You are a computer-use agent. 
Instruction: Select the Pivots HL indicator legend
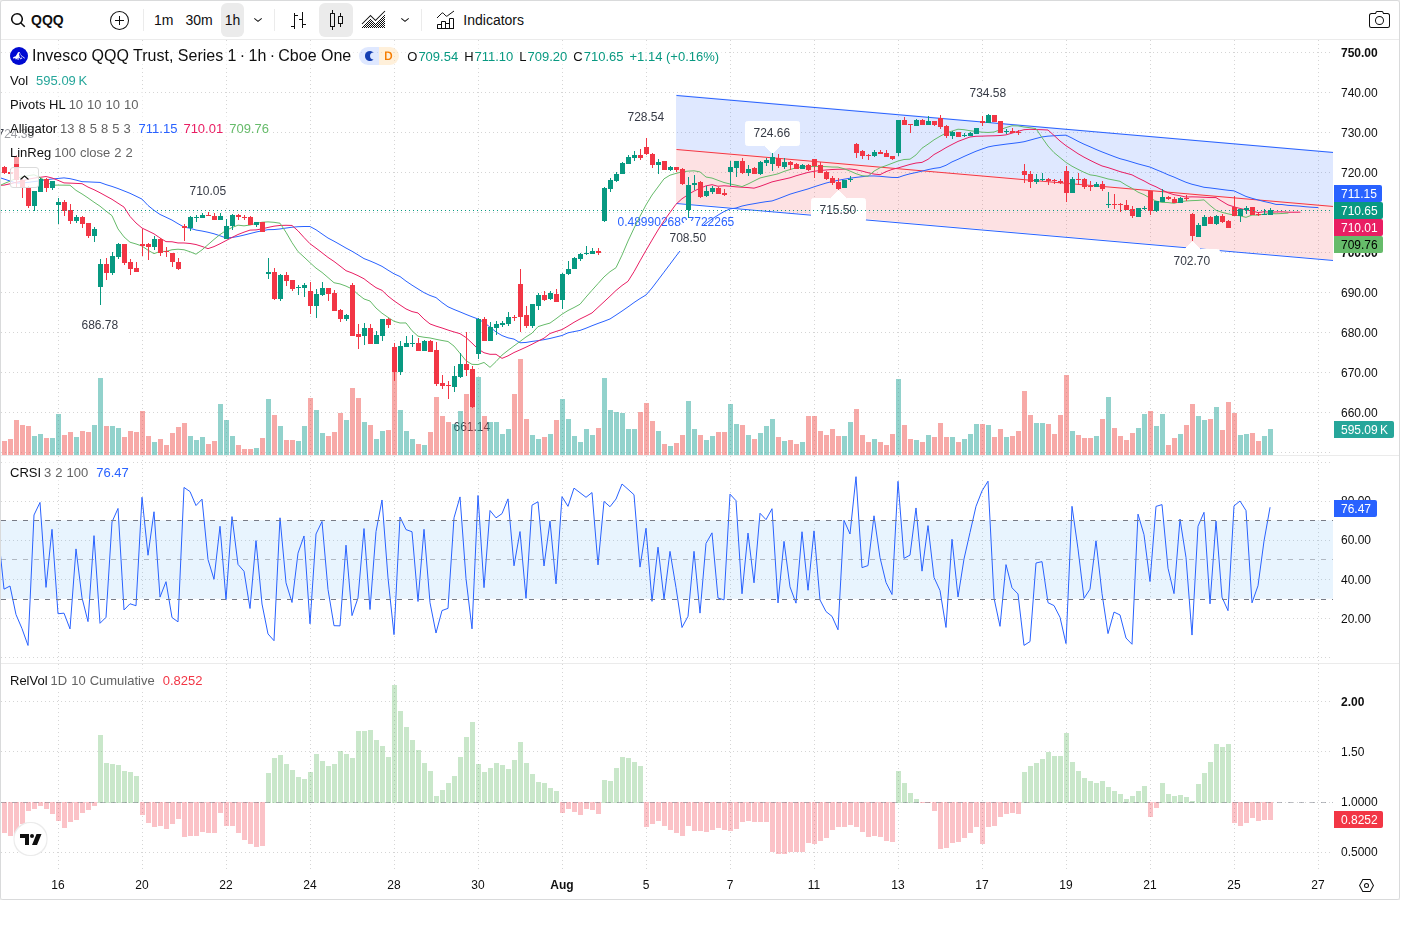(x=74, y=105)
